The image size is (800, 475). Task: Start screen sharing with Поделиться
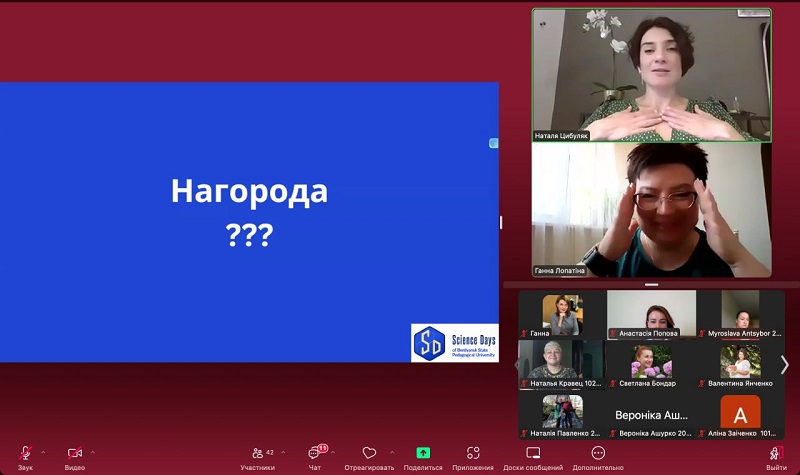point(423,454)
